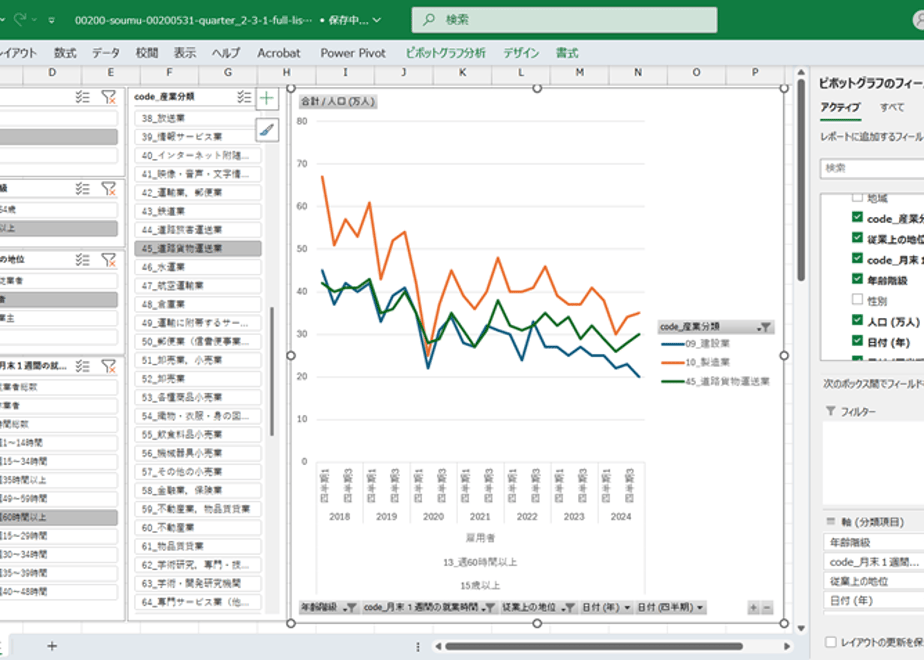This screenshot has width=924, height=660.
Task: Clear filter on topmost left slicer
Action: coord(108,97)
